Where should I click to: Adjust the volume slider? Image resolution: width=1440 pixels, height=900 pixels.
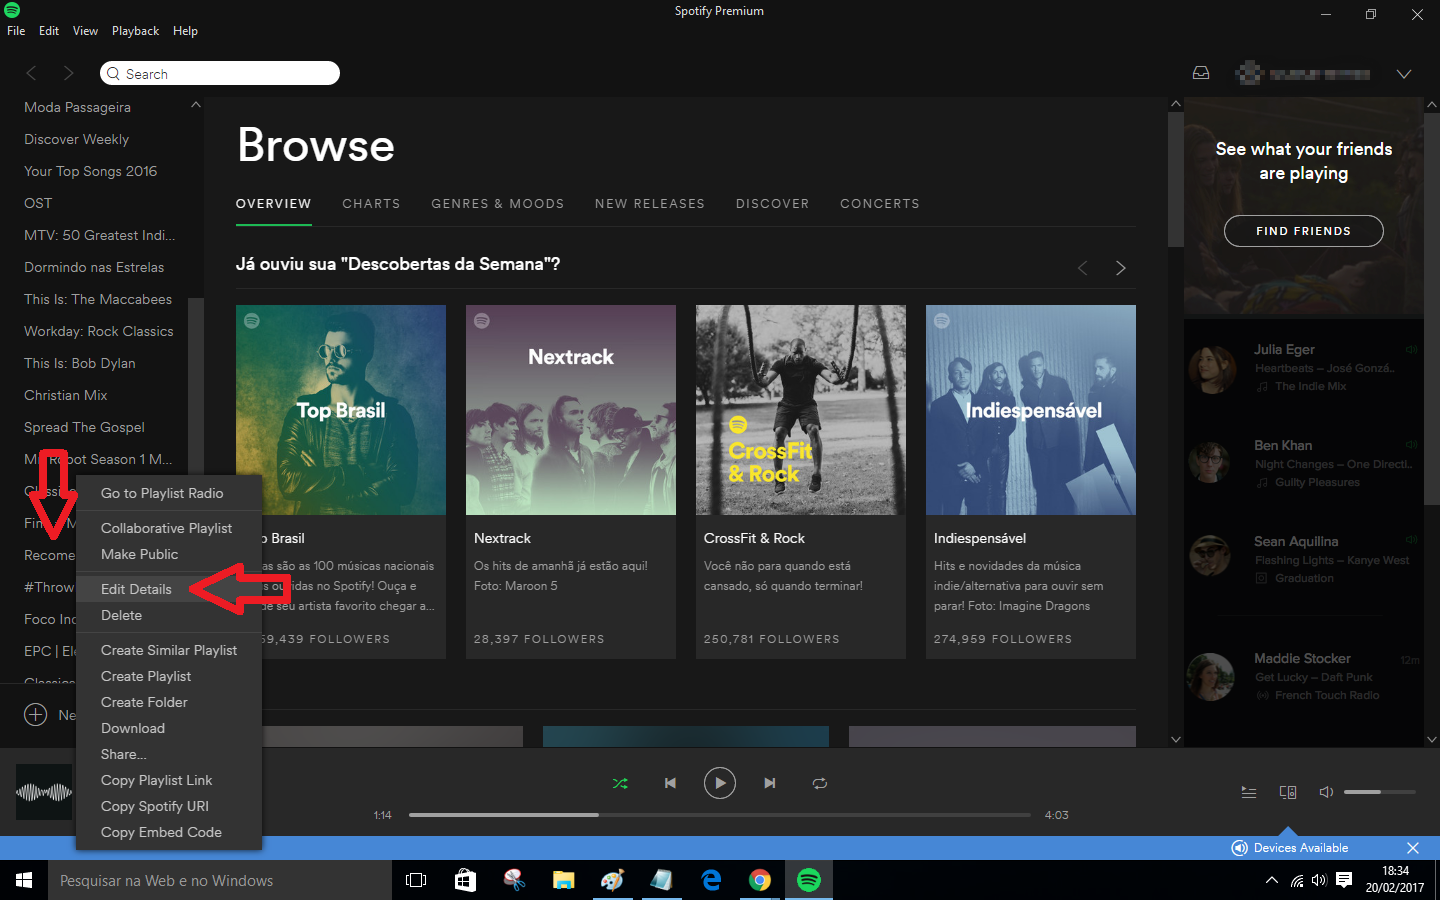click(1380, 792)
